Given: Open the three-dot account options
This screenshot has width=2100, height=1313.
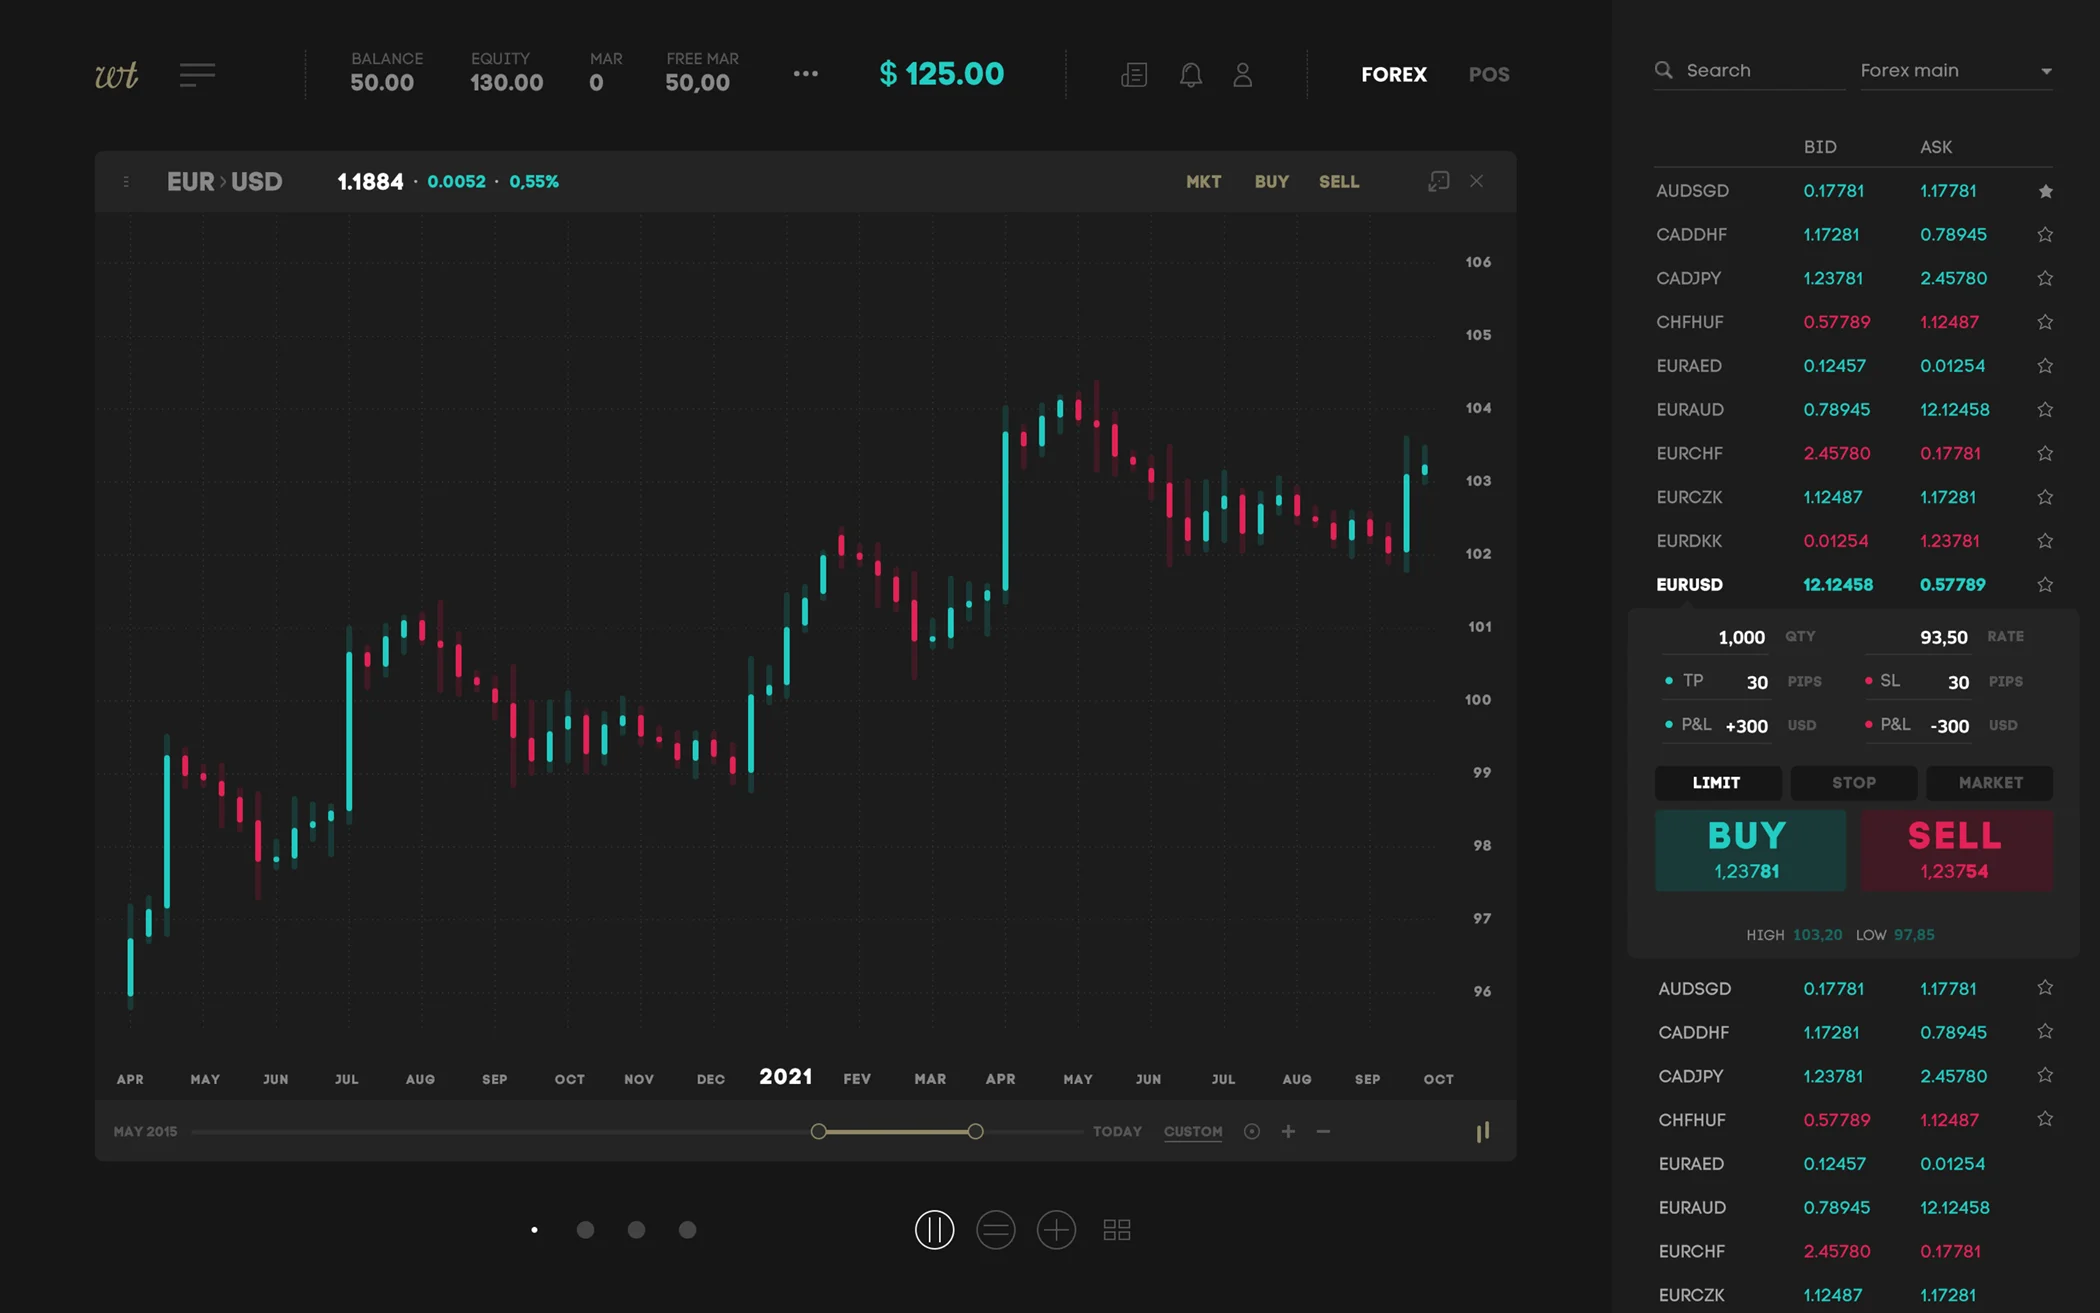Looking at the screenshot, I should 805,74.
